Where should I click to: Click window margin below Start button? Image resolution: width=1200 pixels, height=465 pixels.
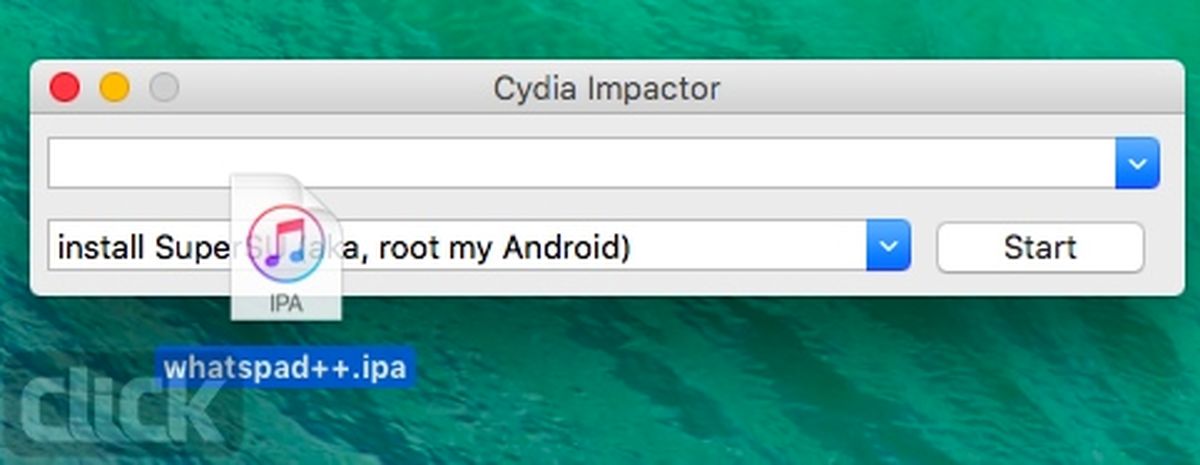[1040, 284]
